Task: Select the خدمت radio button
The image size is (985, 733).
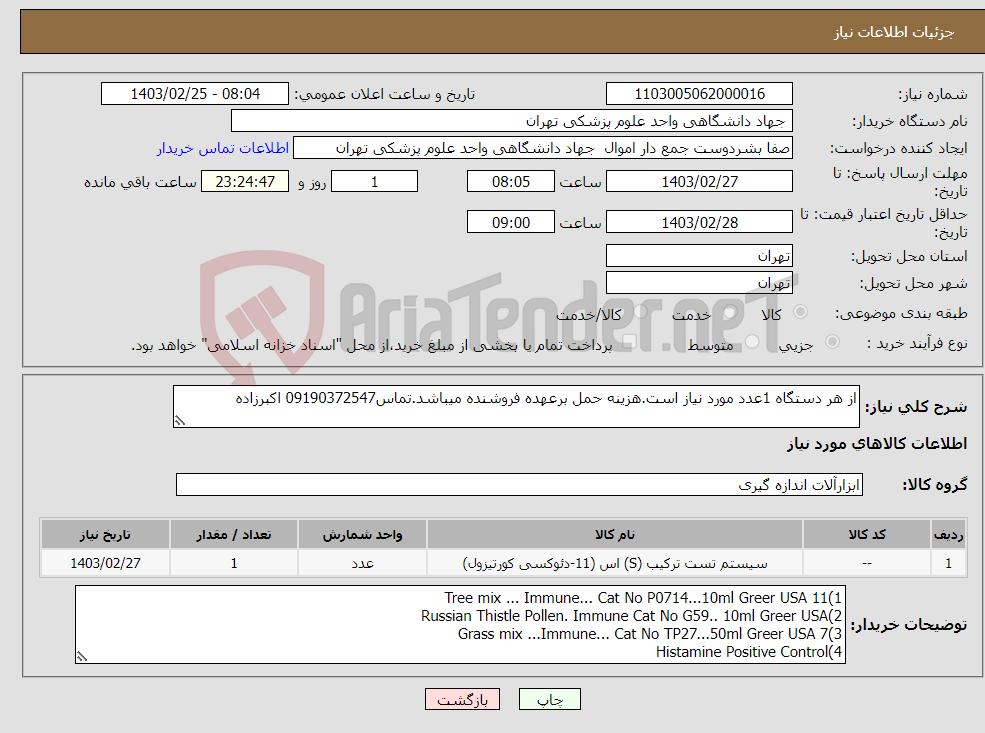Action: 730,312
